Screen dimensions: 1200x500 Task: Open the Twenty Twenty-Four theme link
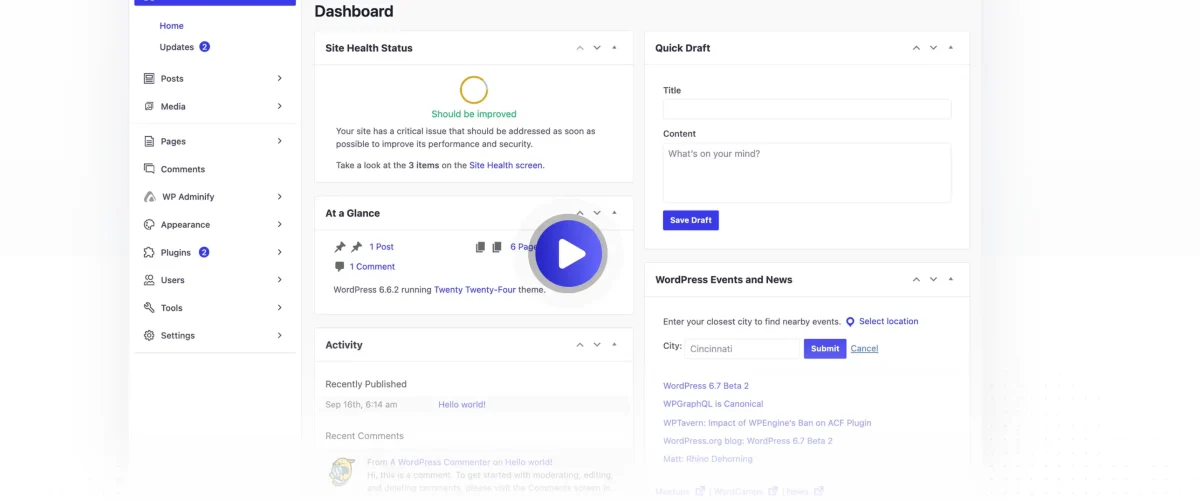[x=474, y=290]
